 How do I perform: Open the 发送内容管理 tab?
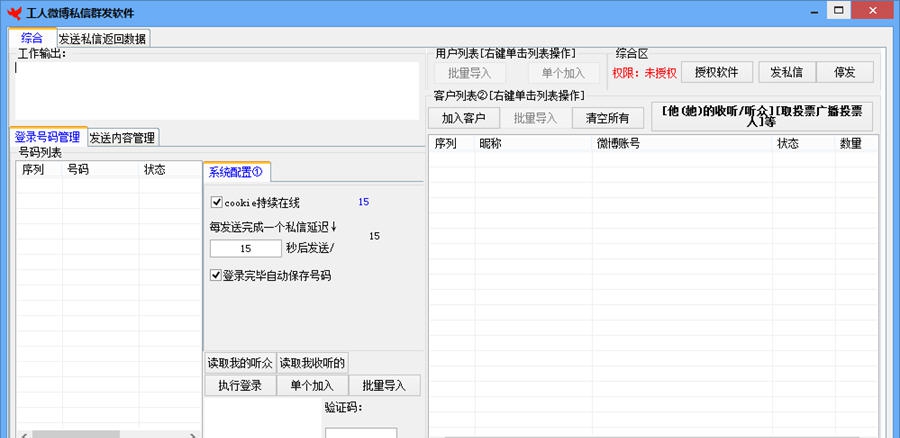point(123,137)
